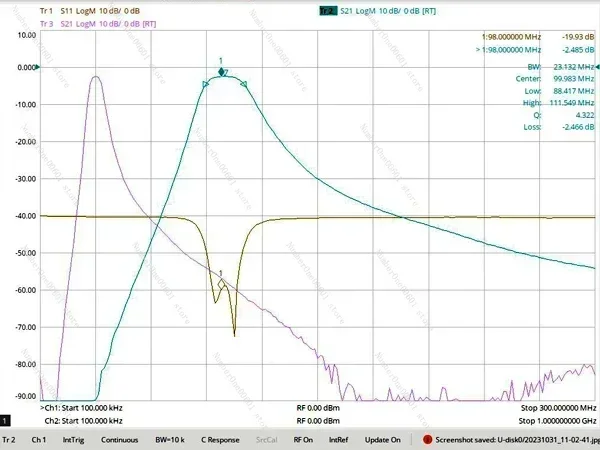Click the -90.00 bottom scale label

pos(26,396)
